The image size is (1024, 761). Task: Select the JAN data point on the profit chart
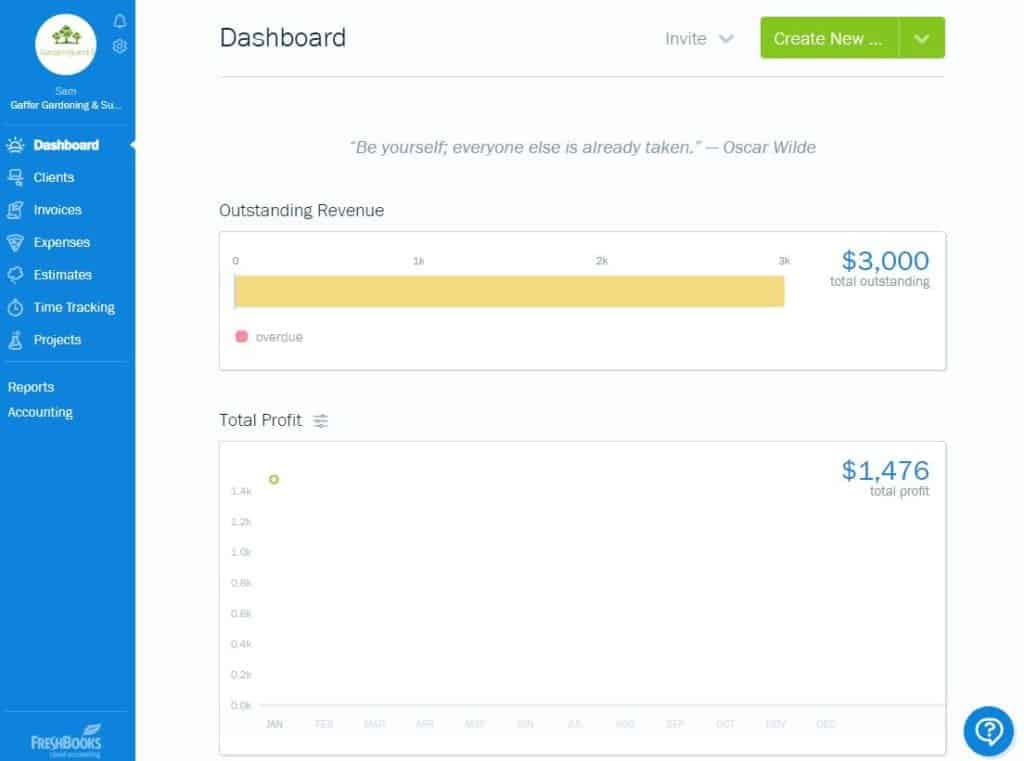[274, 480]
